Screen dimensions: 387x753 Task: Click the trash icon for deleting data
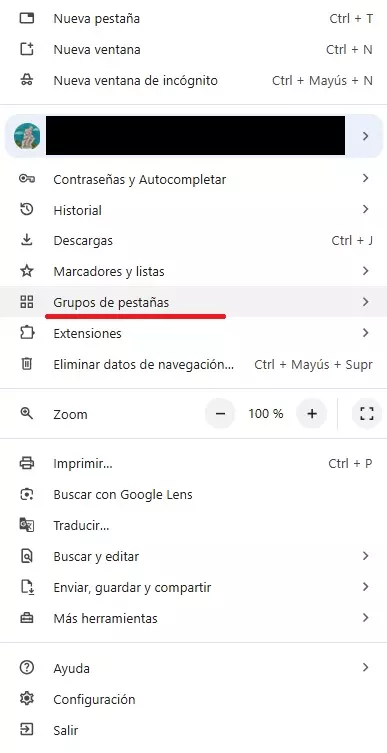coord(27,364)
